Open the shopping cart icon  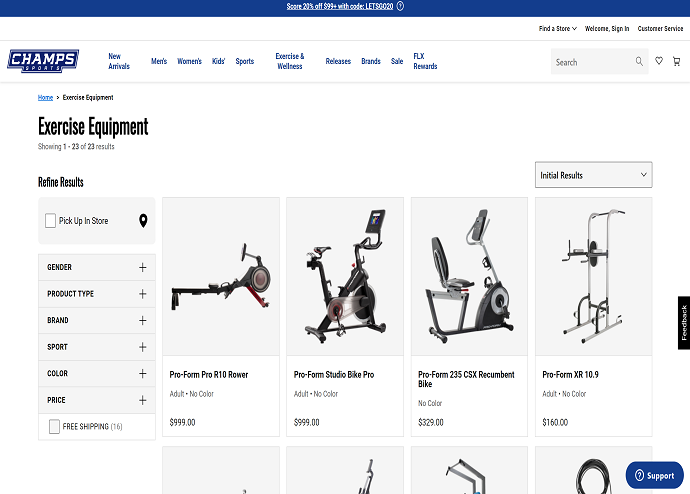pyautogui.click(x=676, y=62)
